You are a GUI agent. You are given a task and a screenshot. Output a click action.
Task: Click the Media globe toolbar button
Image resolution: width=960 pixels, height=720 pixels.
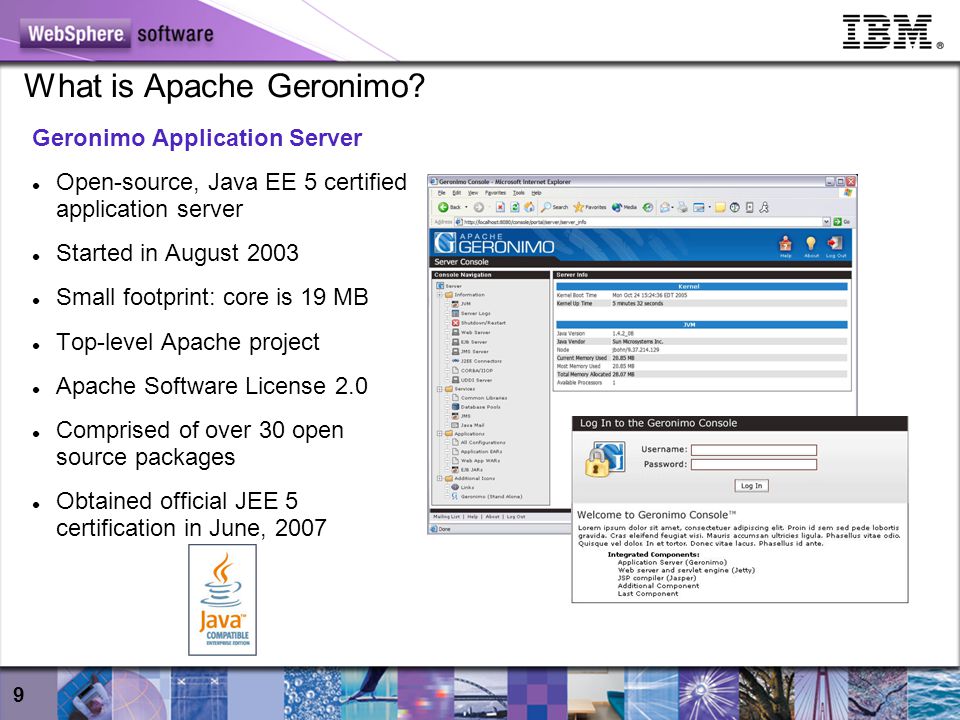(624, 208)
